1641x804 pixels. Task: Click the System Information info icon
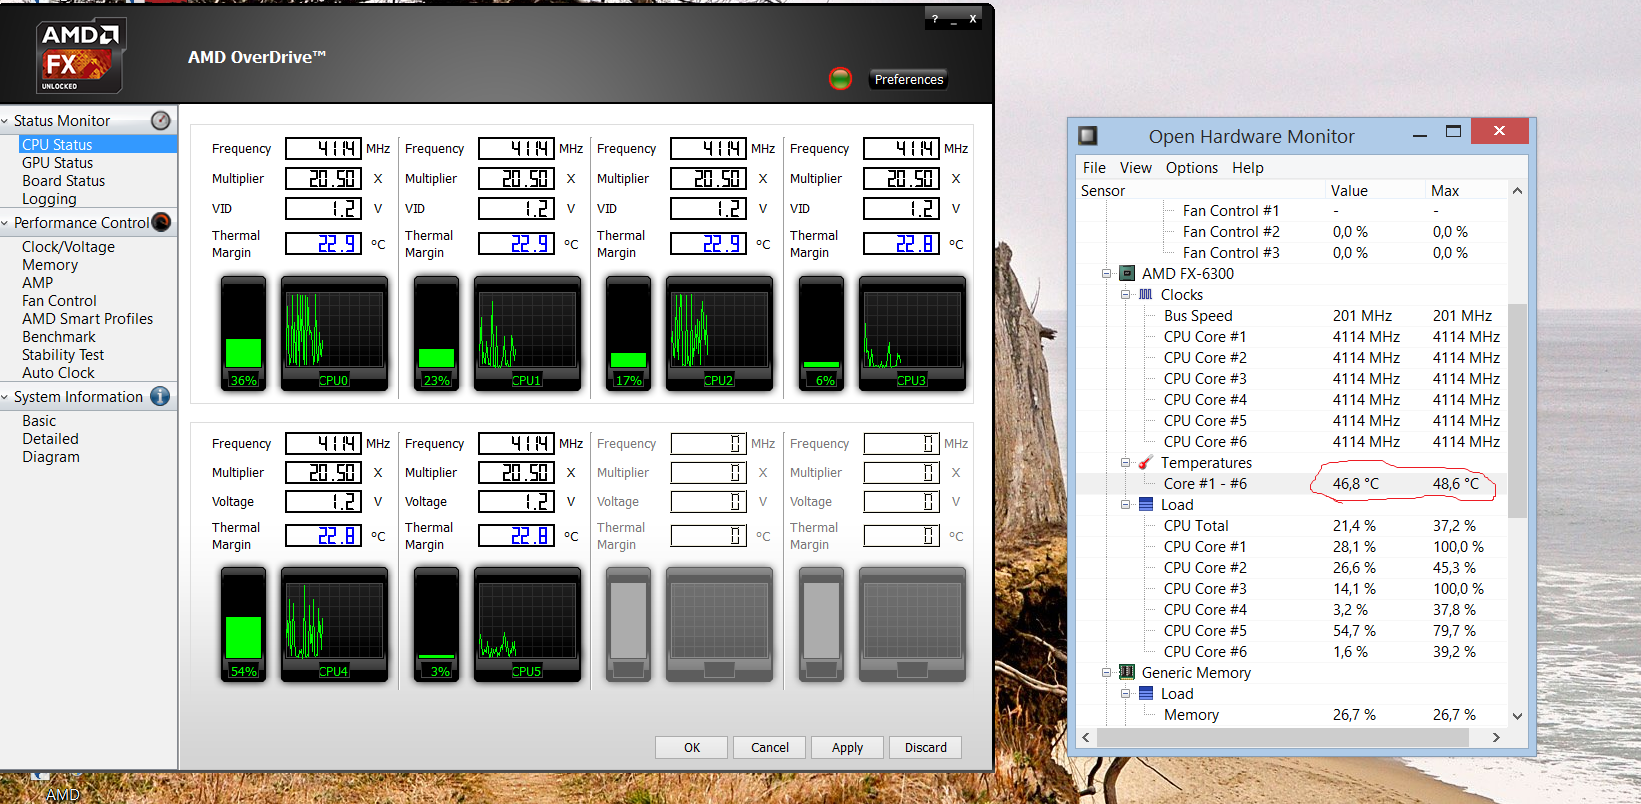(160, 397)
